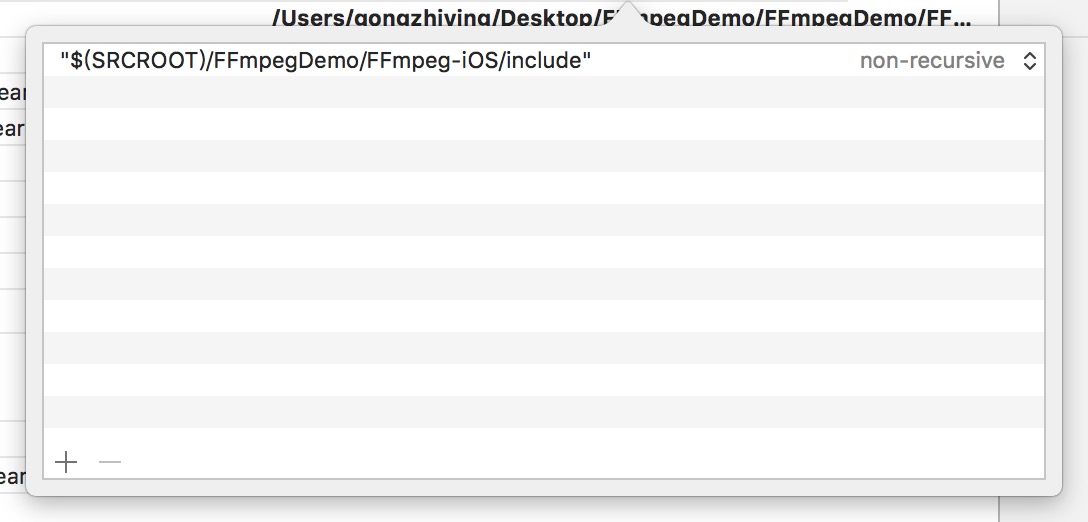Click the first empty gray row below the path
The height and width of the screenshot is (522, 1088).
click(544, 92)
